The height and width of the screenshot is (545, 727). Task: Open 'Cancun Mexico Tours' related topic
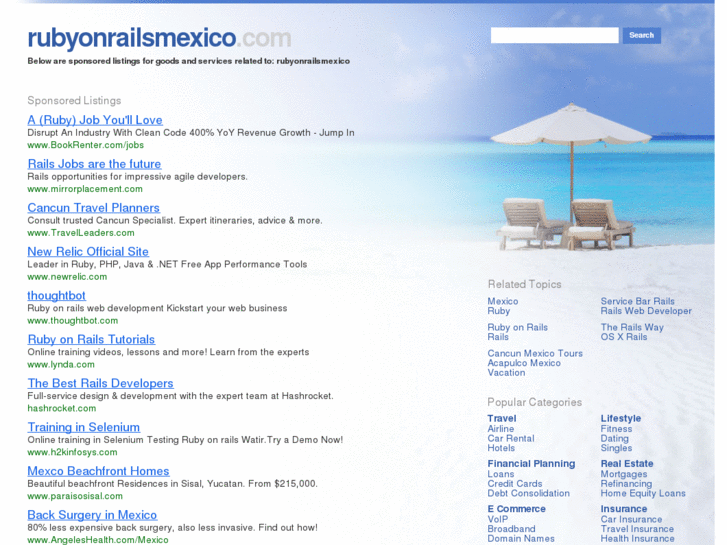[x=535, y=353]
